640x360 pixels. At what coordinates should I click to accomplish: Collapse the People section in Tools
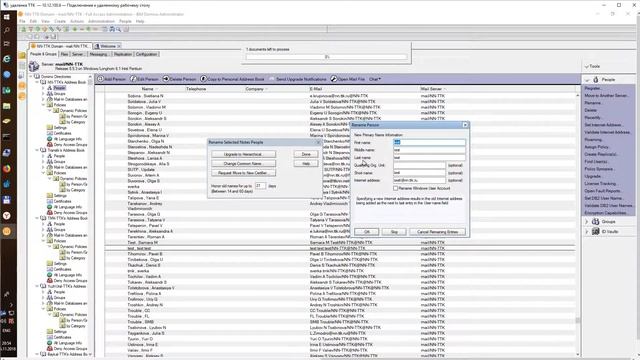[587, 80]
